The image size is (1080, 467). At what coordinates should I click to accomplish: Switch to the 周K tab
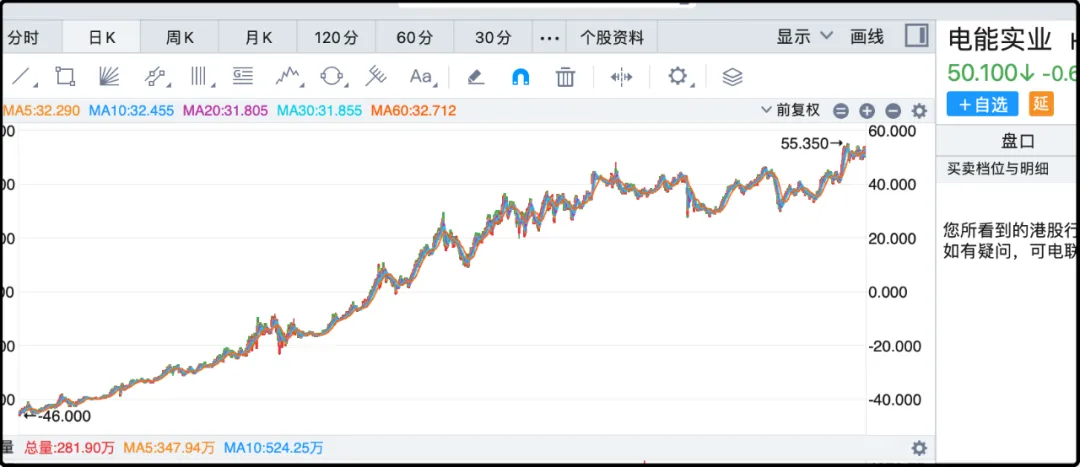(x=180, y=38)
